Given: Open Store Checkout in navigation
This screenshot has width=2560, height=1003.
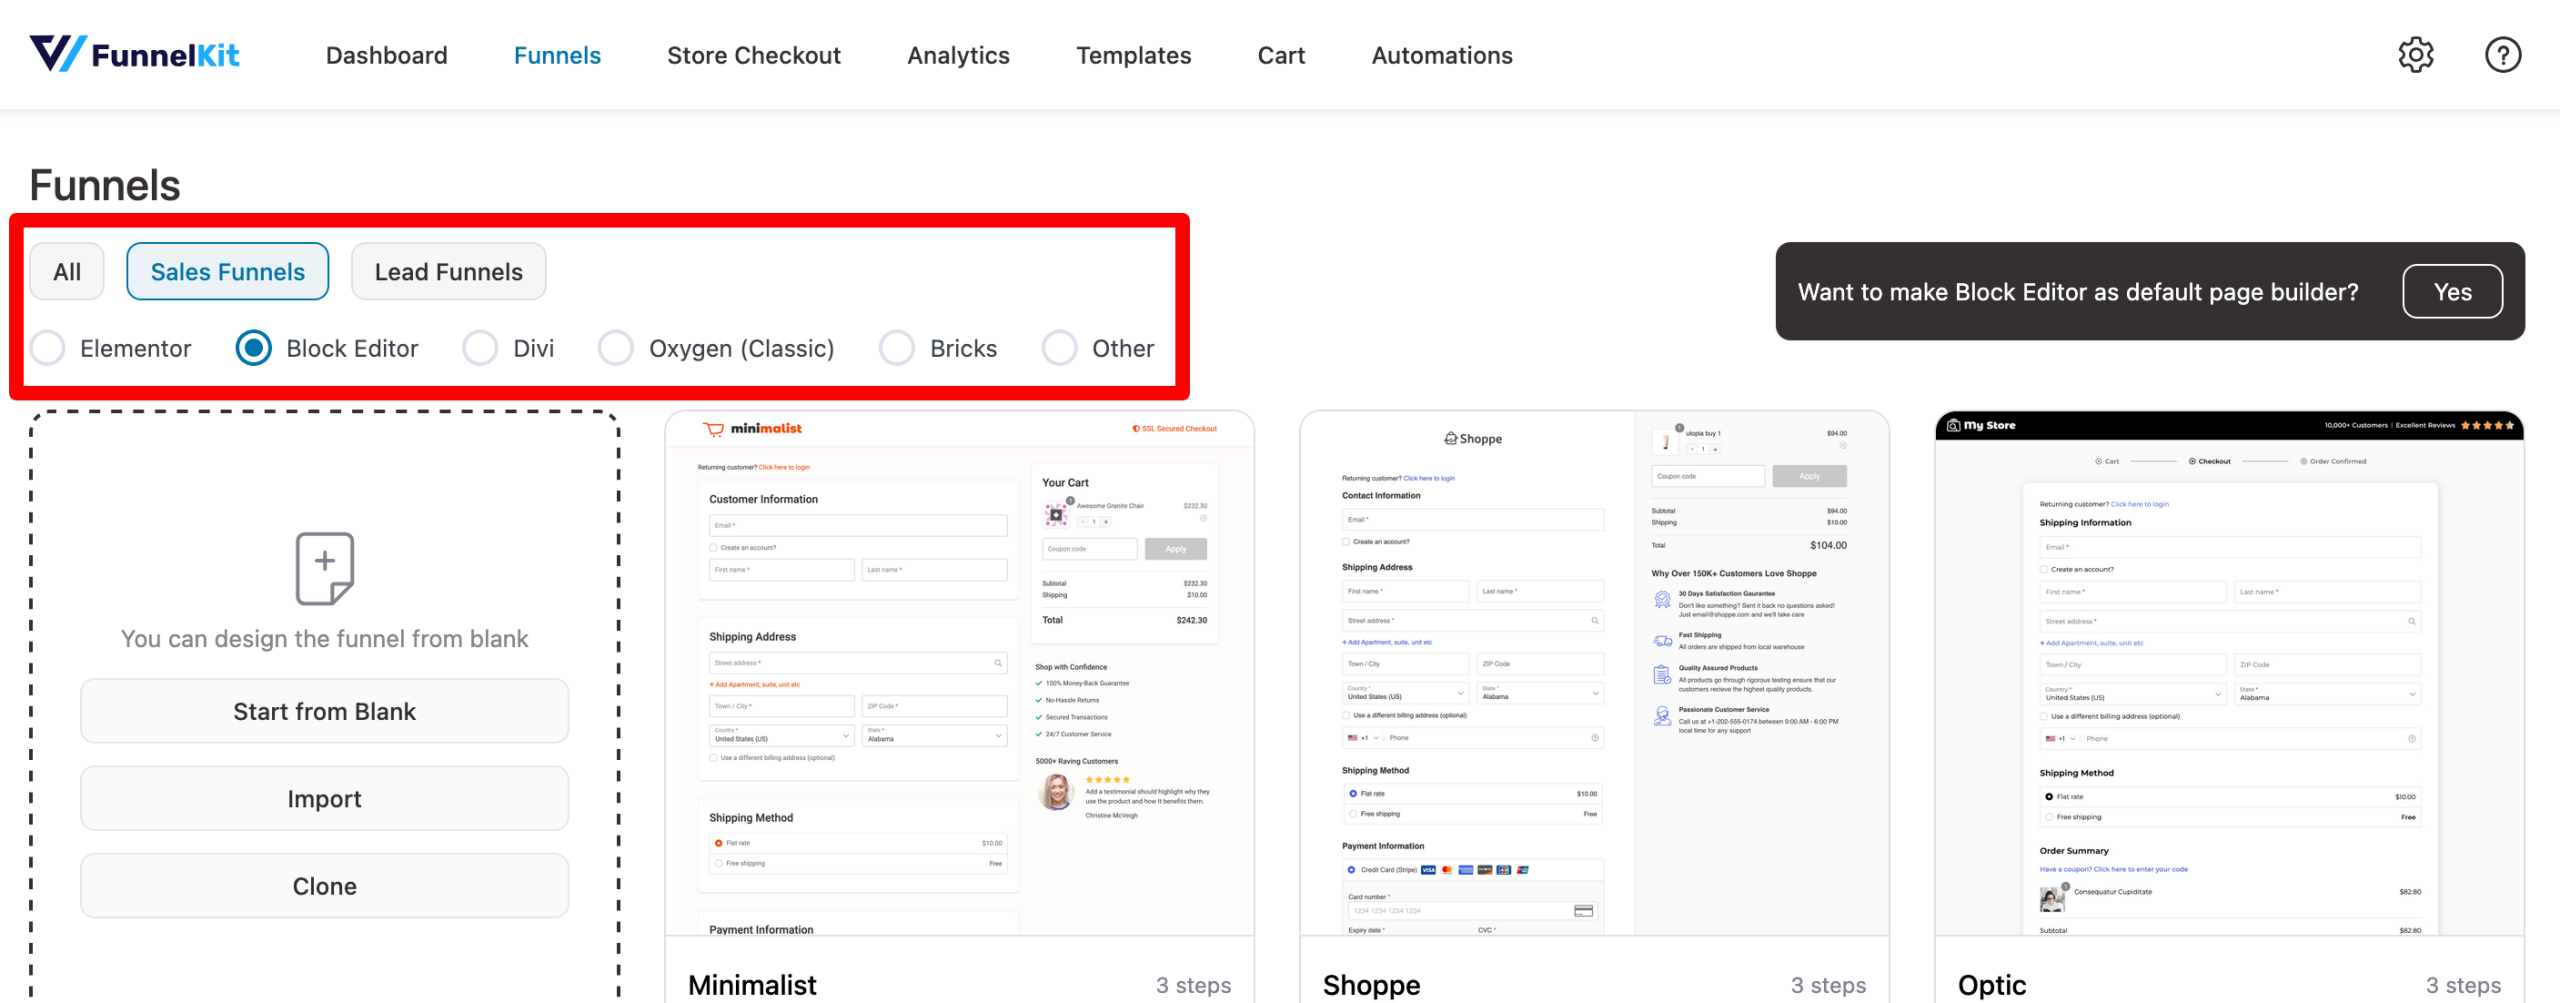Looking at the screenshot, I should point(754,55).
